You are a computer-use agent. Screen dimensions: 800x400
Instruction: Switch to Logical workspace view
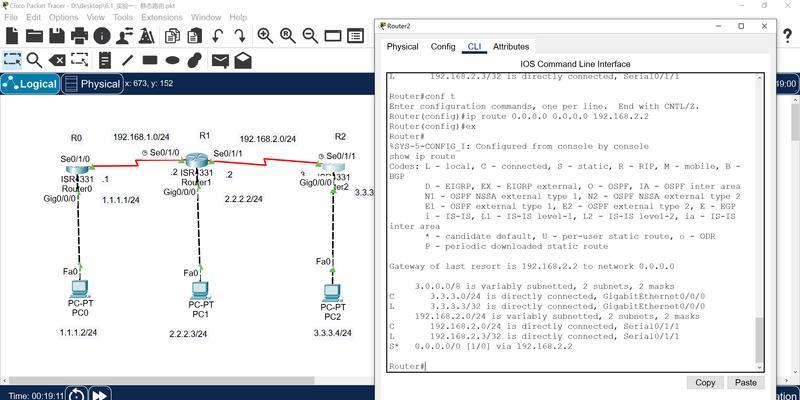point(30,84)
